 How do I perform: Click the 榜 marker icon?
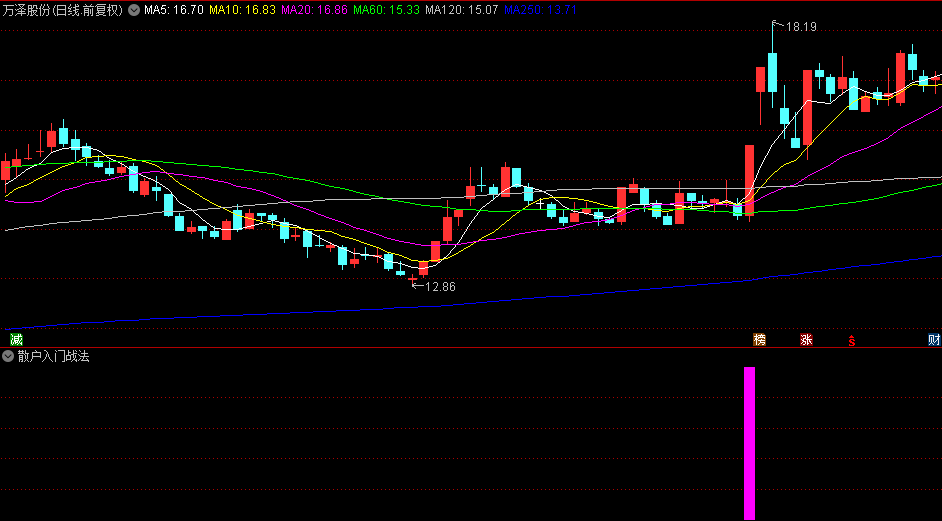point(759,340)
